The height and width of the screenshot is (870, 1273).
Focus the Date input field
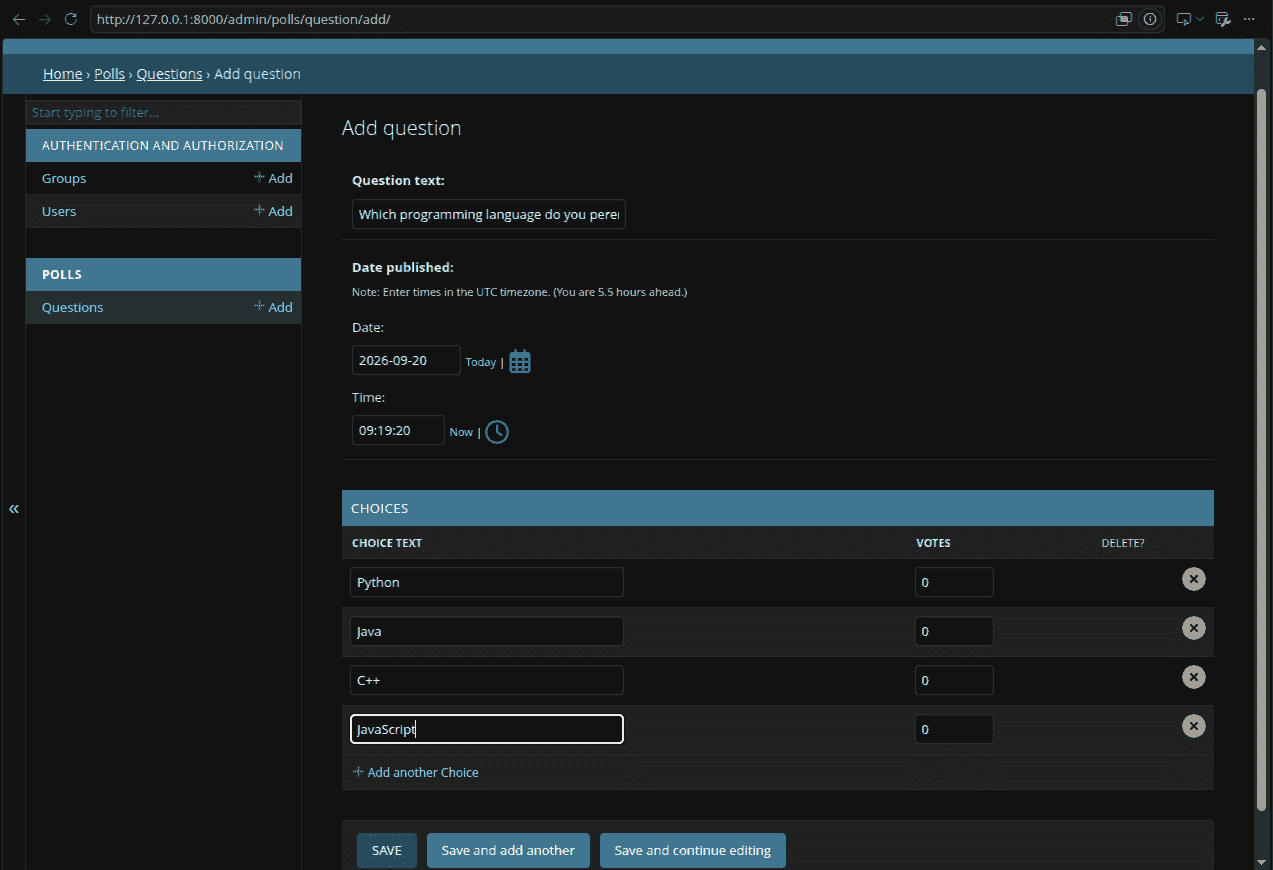[x=406, y=360]
